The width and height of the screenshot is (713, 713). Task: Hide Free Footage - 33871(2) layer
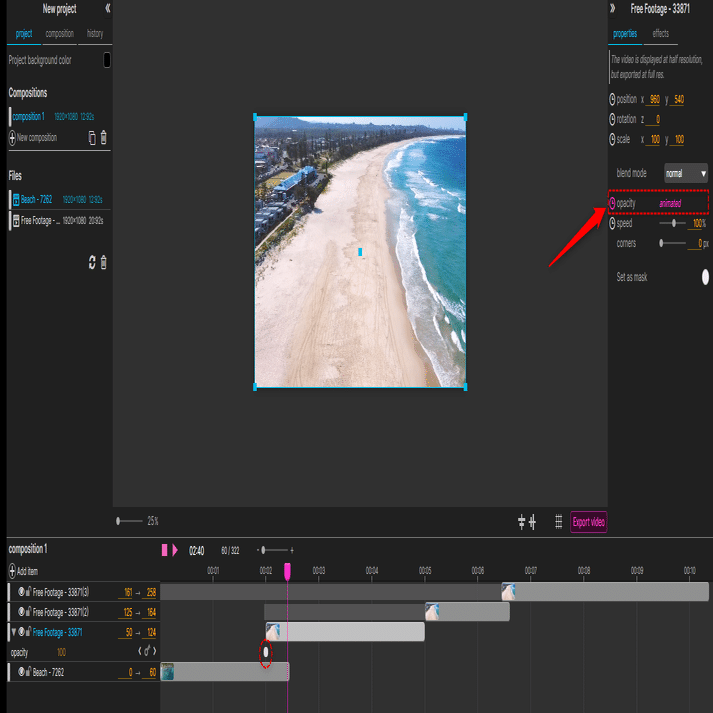click(x=21, y=612)
